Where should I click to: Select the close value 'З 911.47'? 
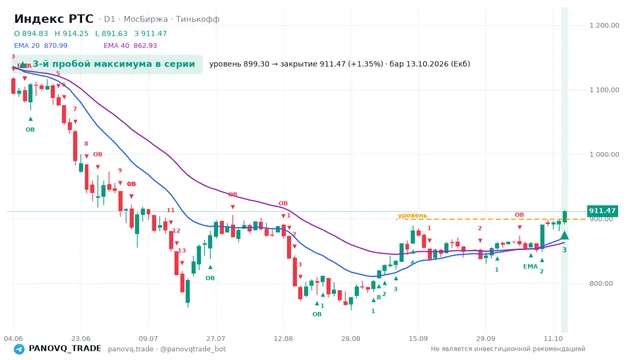coord(151,33)
